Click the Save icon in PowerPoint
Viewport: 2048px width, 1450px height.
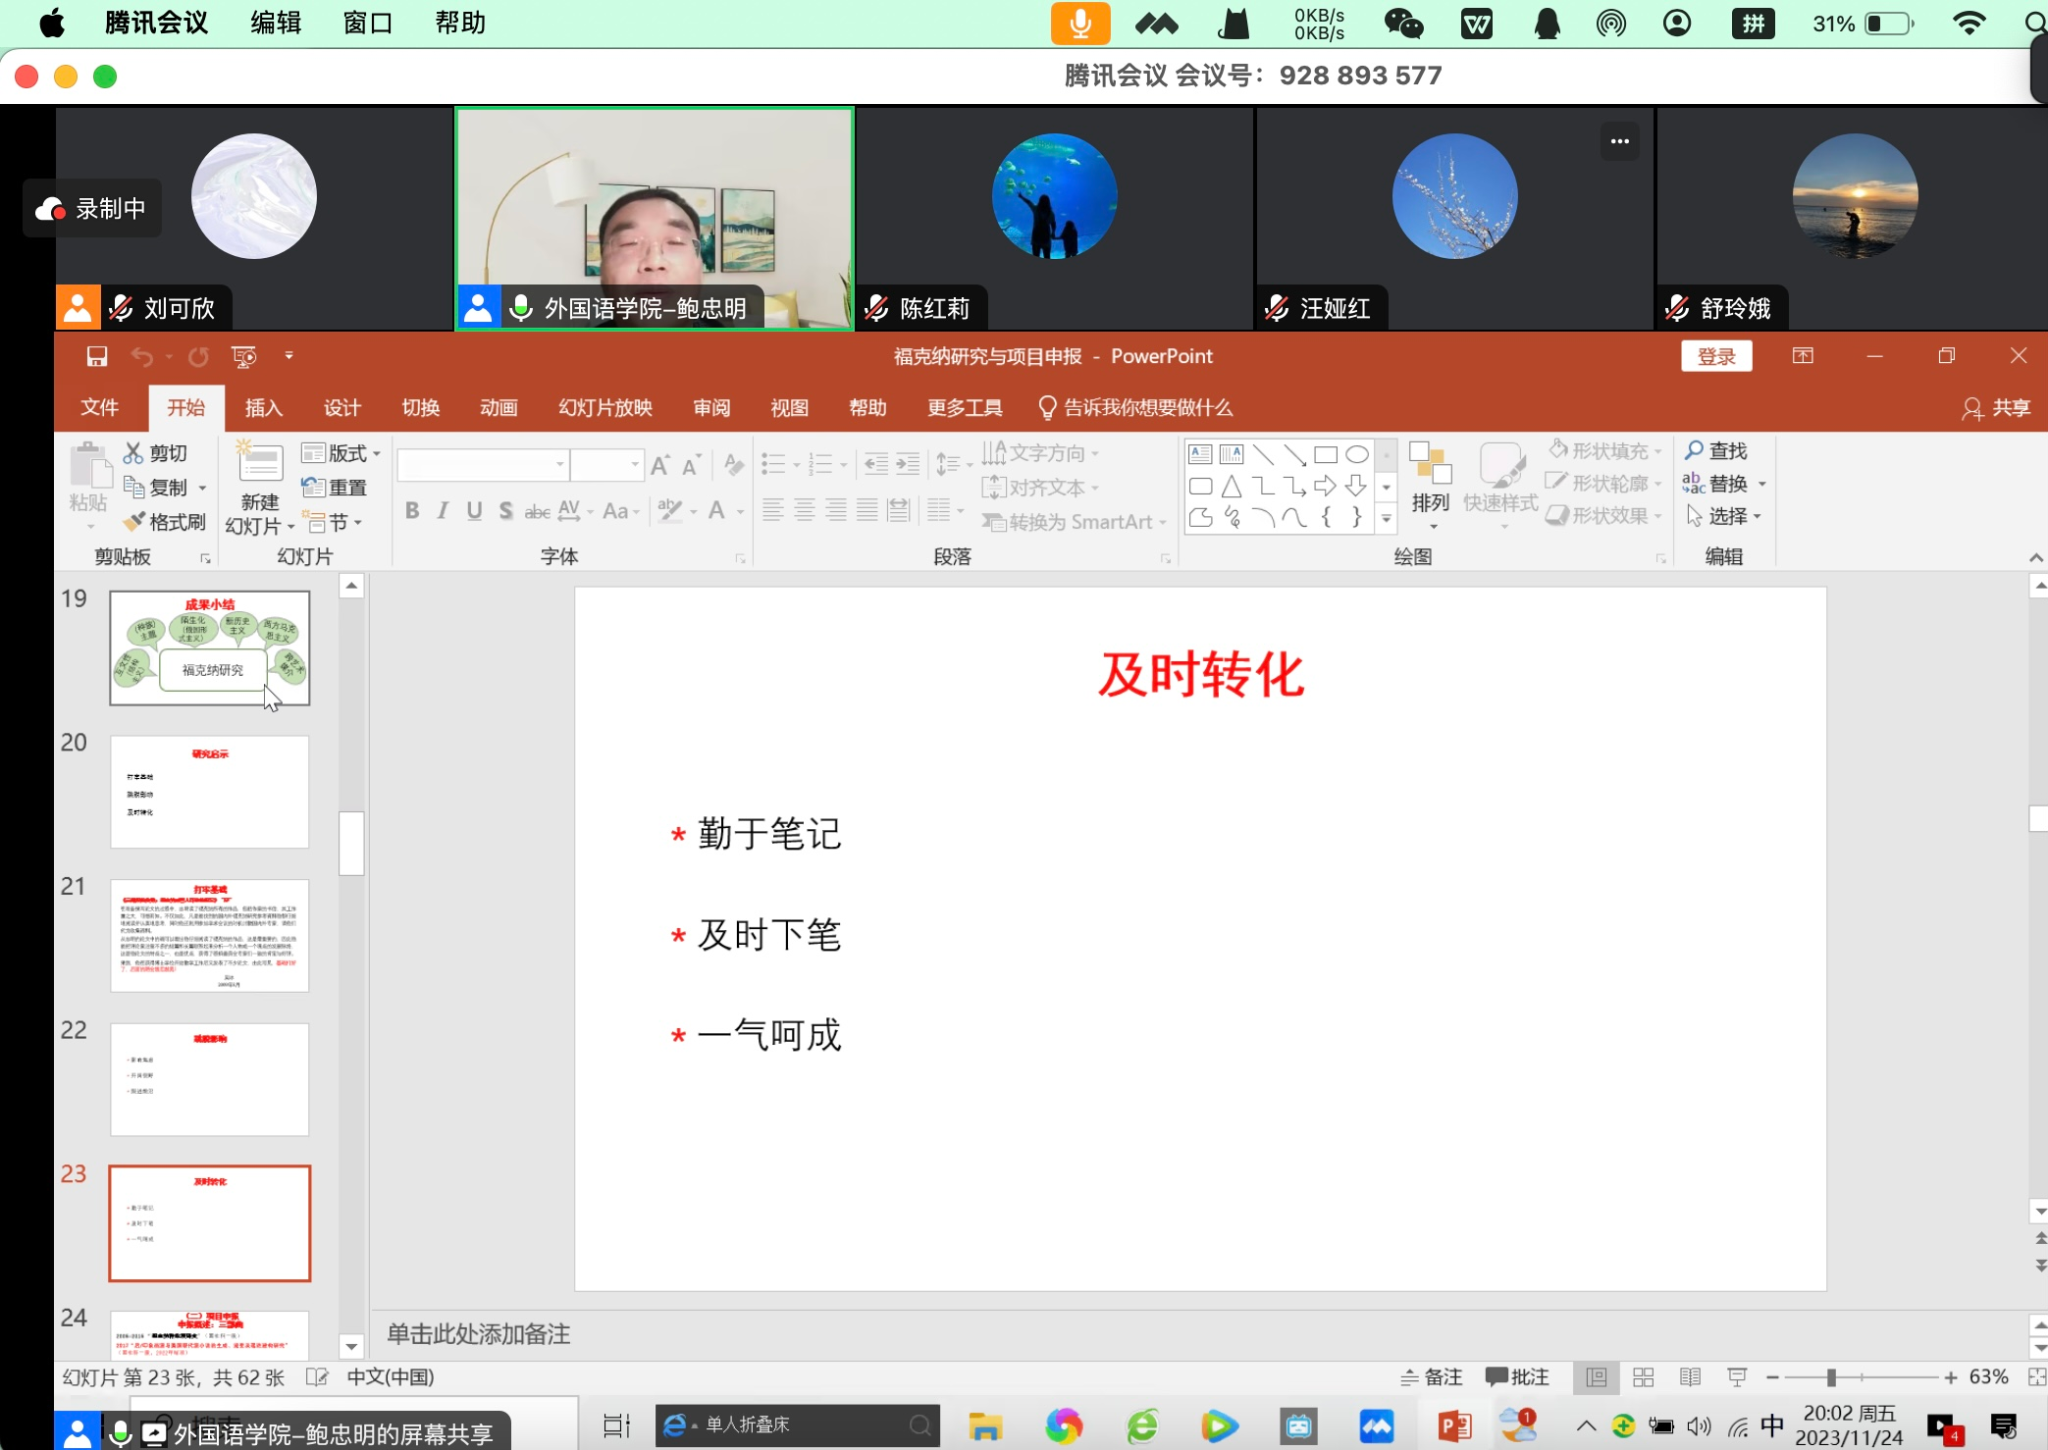[x=97, y=356]
